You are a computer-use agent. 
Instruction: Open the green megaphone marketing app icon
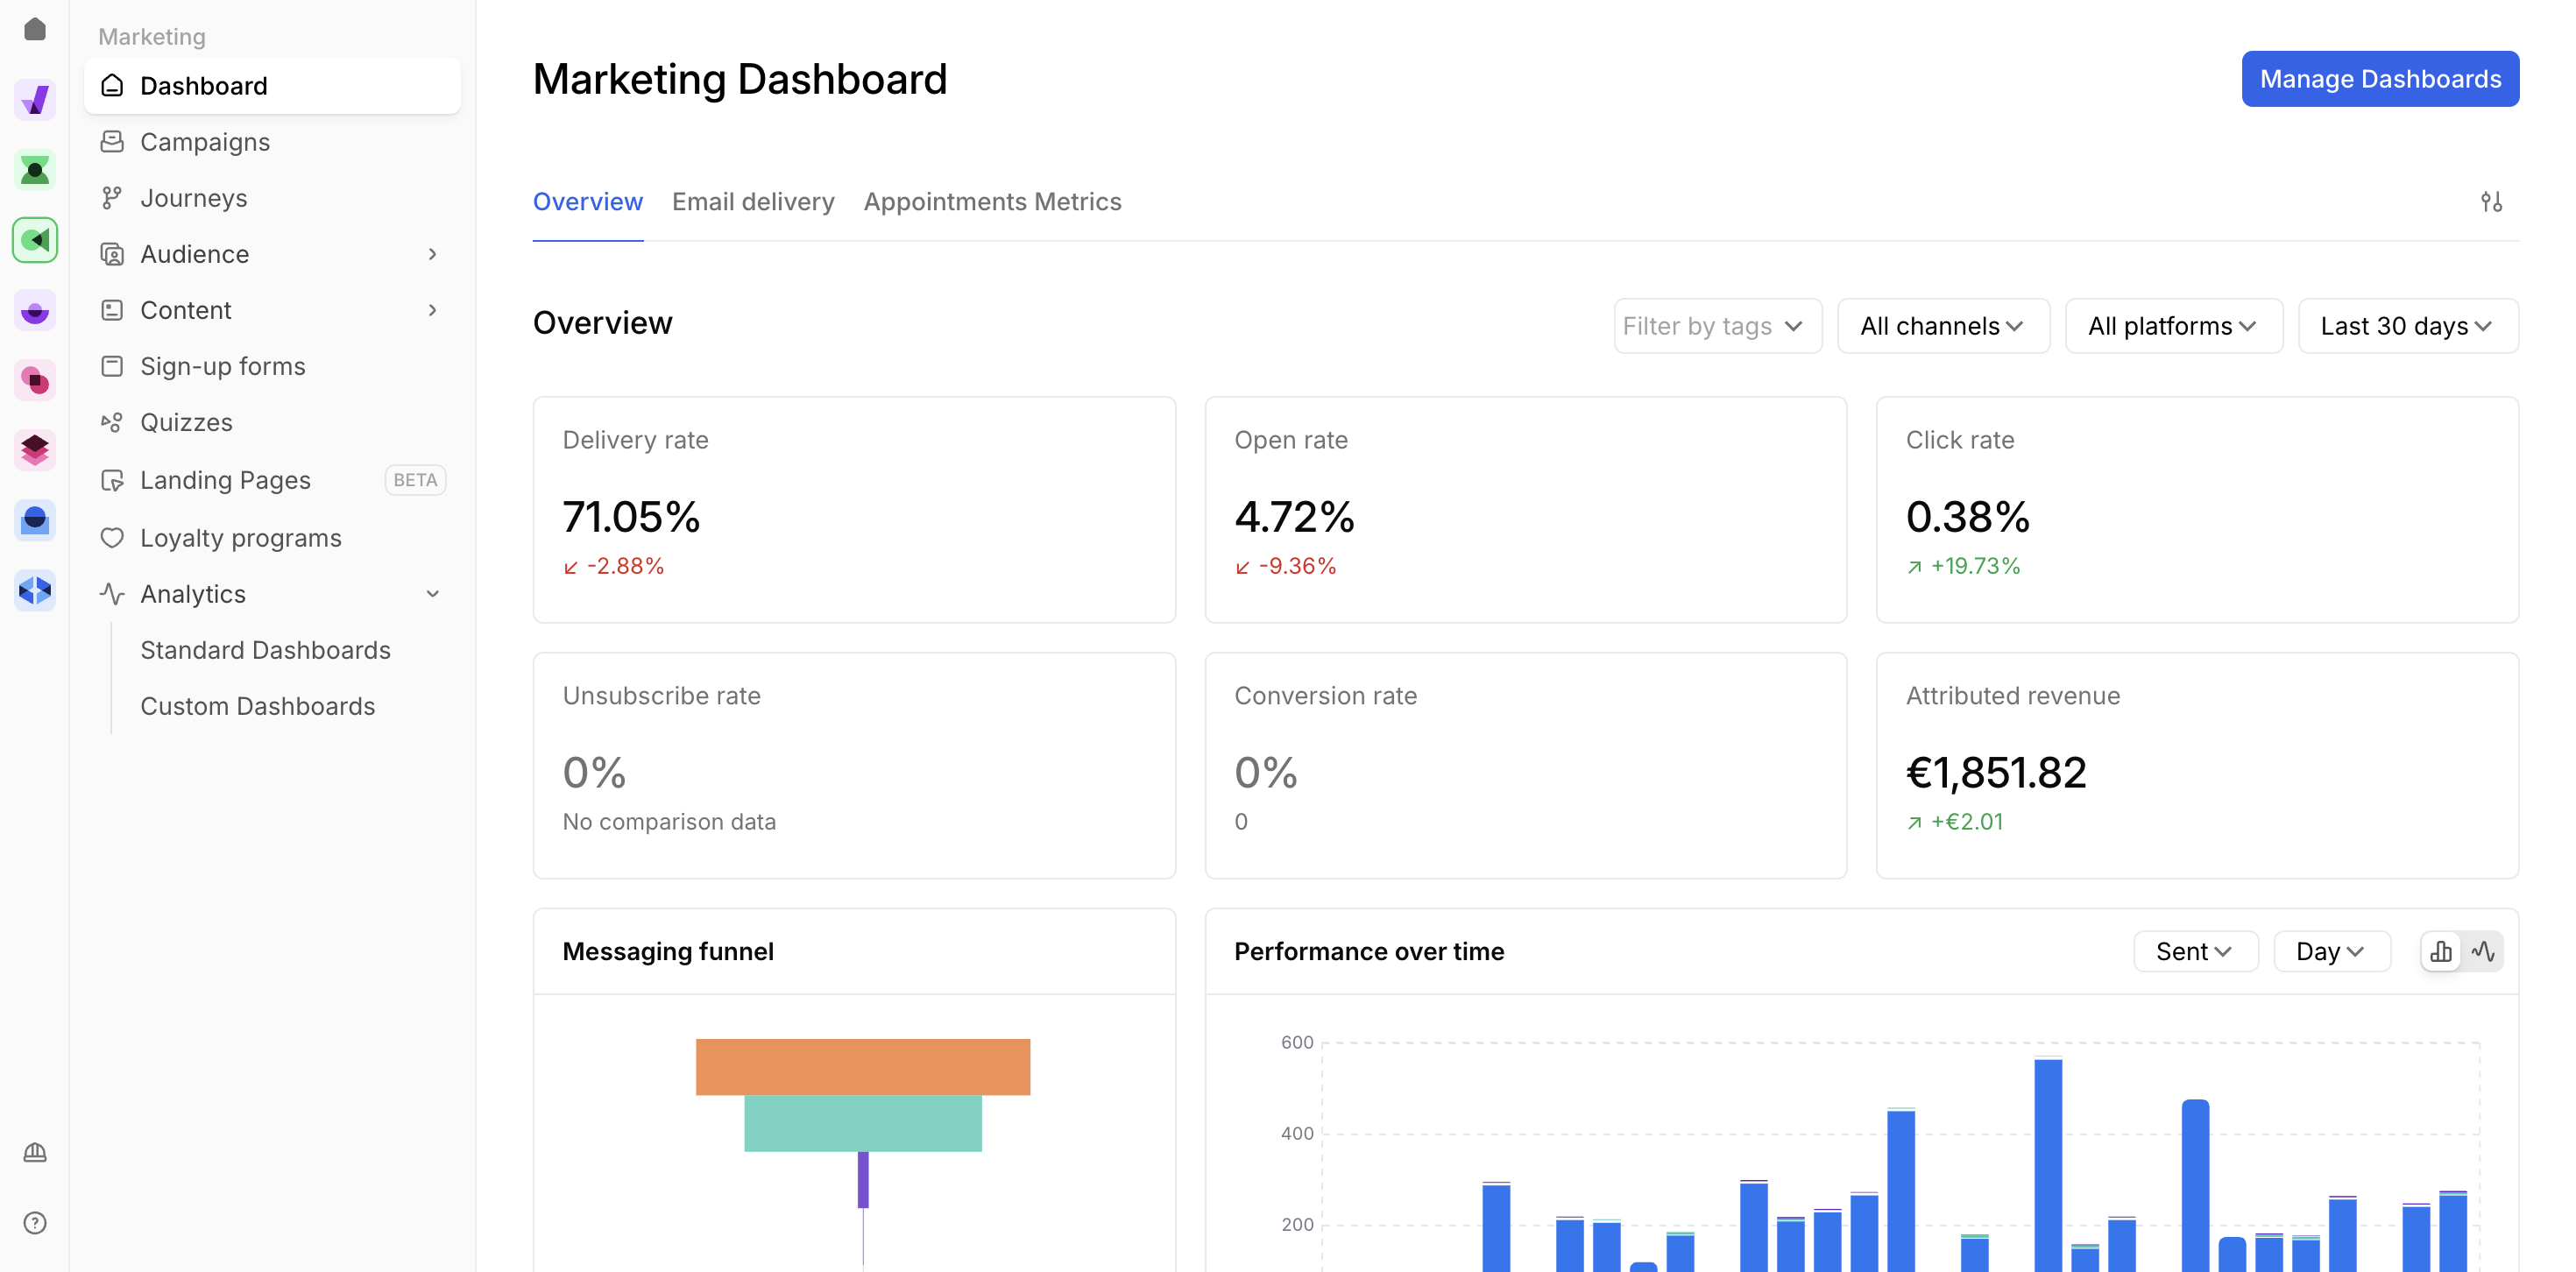[x=35, y=240]
